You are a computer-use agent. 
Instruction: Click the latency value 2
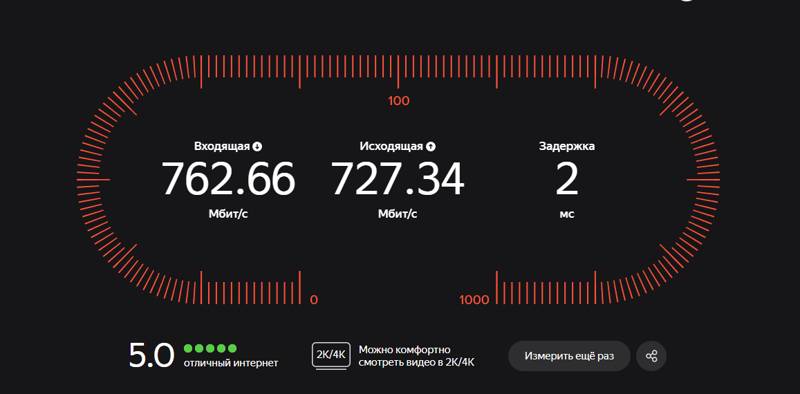[x=567, y=179]
